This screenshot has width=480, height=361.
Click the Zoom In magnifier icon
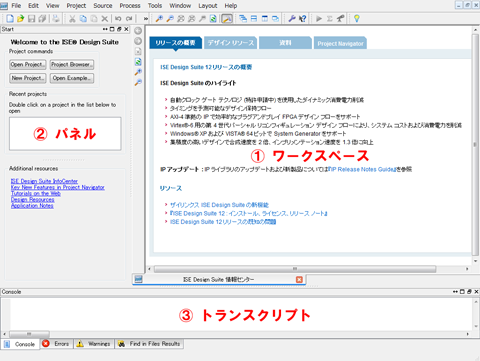click(159, 19)
